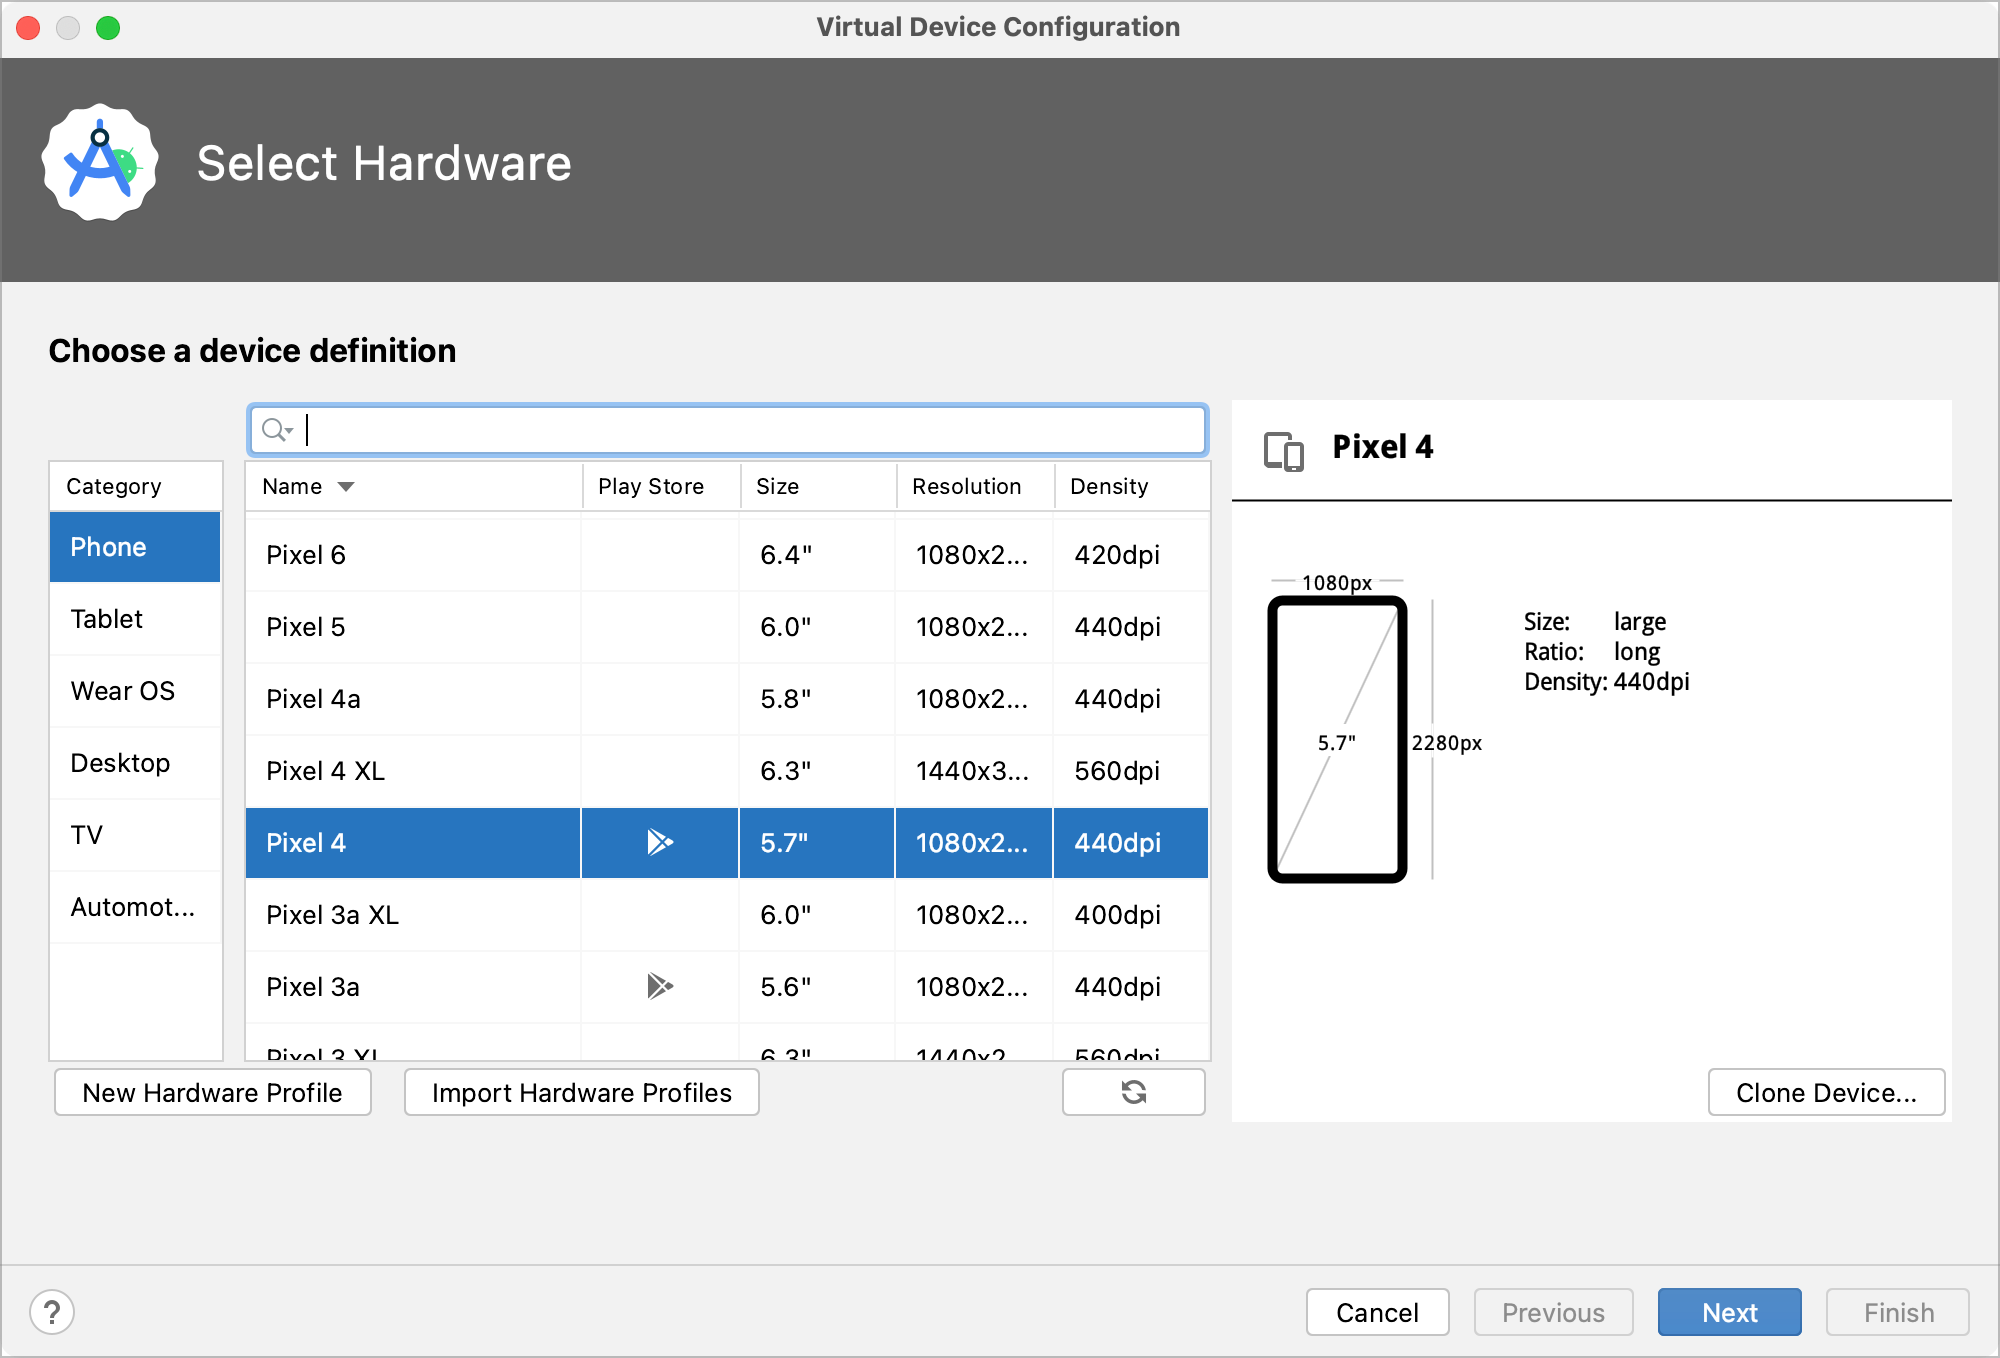
Task: Click inside the device search field
Action: point(700,429)
